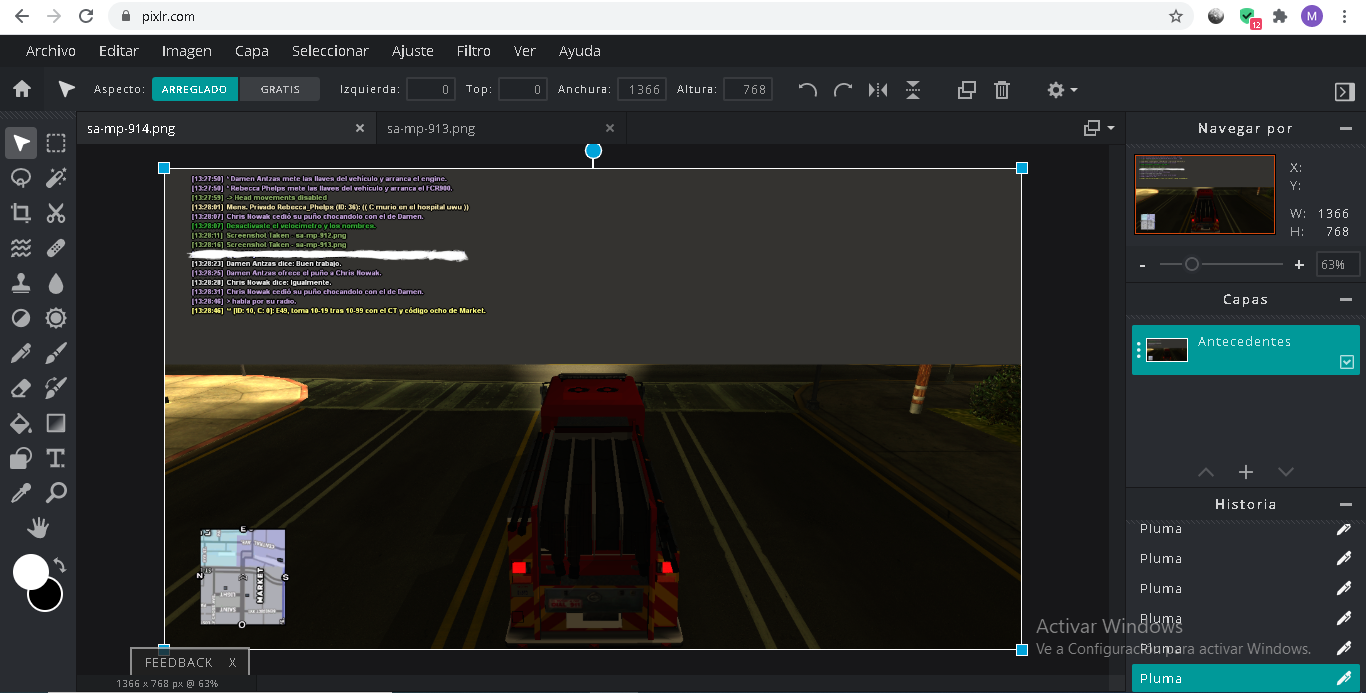The width and height of the screenshot is (1366, 693).
Task: Select the Dodge/Burn tool
Action: (x=21, y=318)
